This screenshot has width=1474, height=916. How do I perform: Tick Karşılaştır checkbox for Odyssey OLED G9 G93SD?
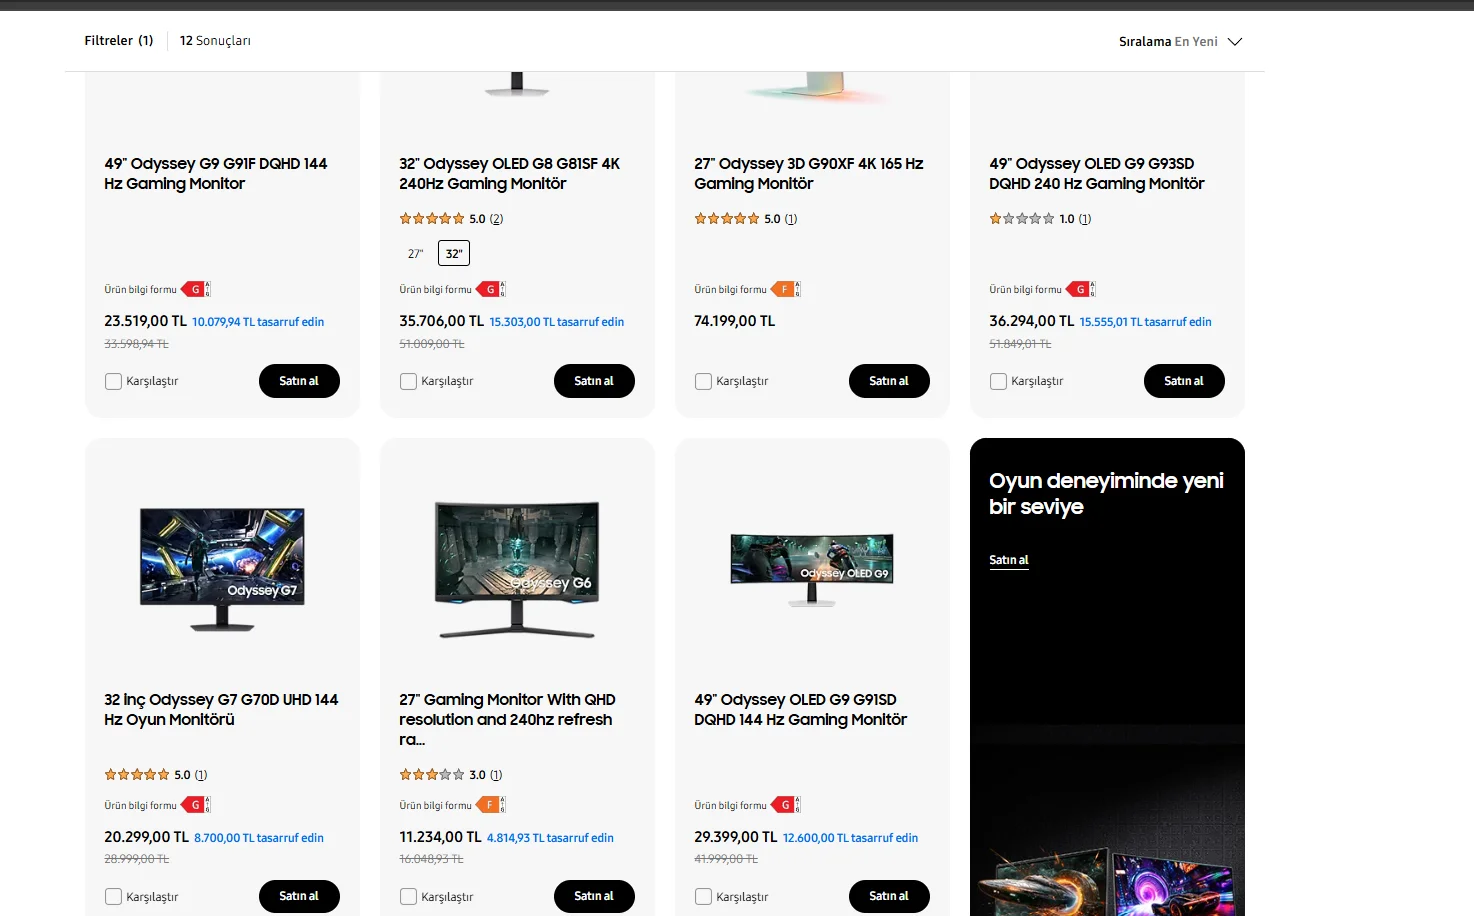click(998, 381)
